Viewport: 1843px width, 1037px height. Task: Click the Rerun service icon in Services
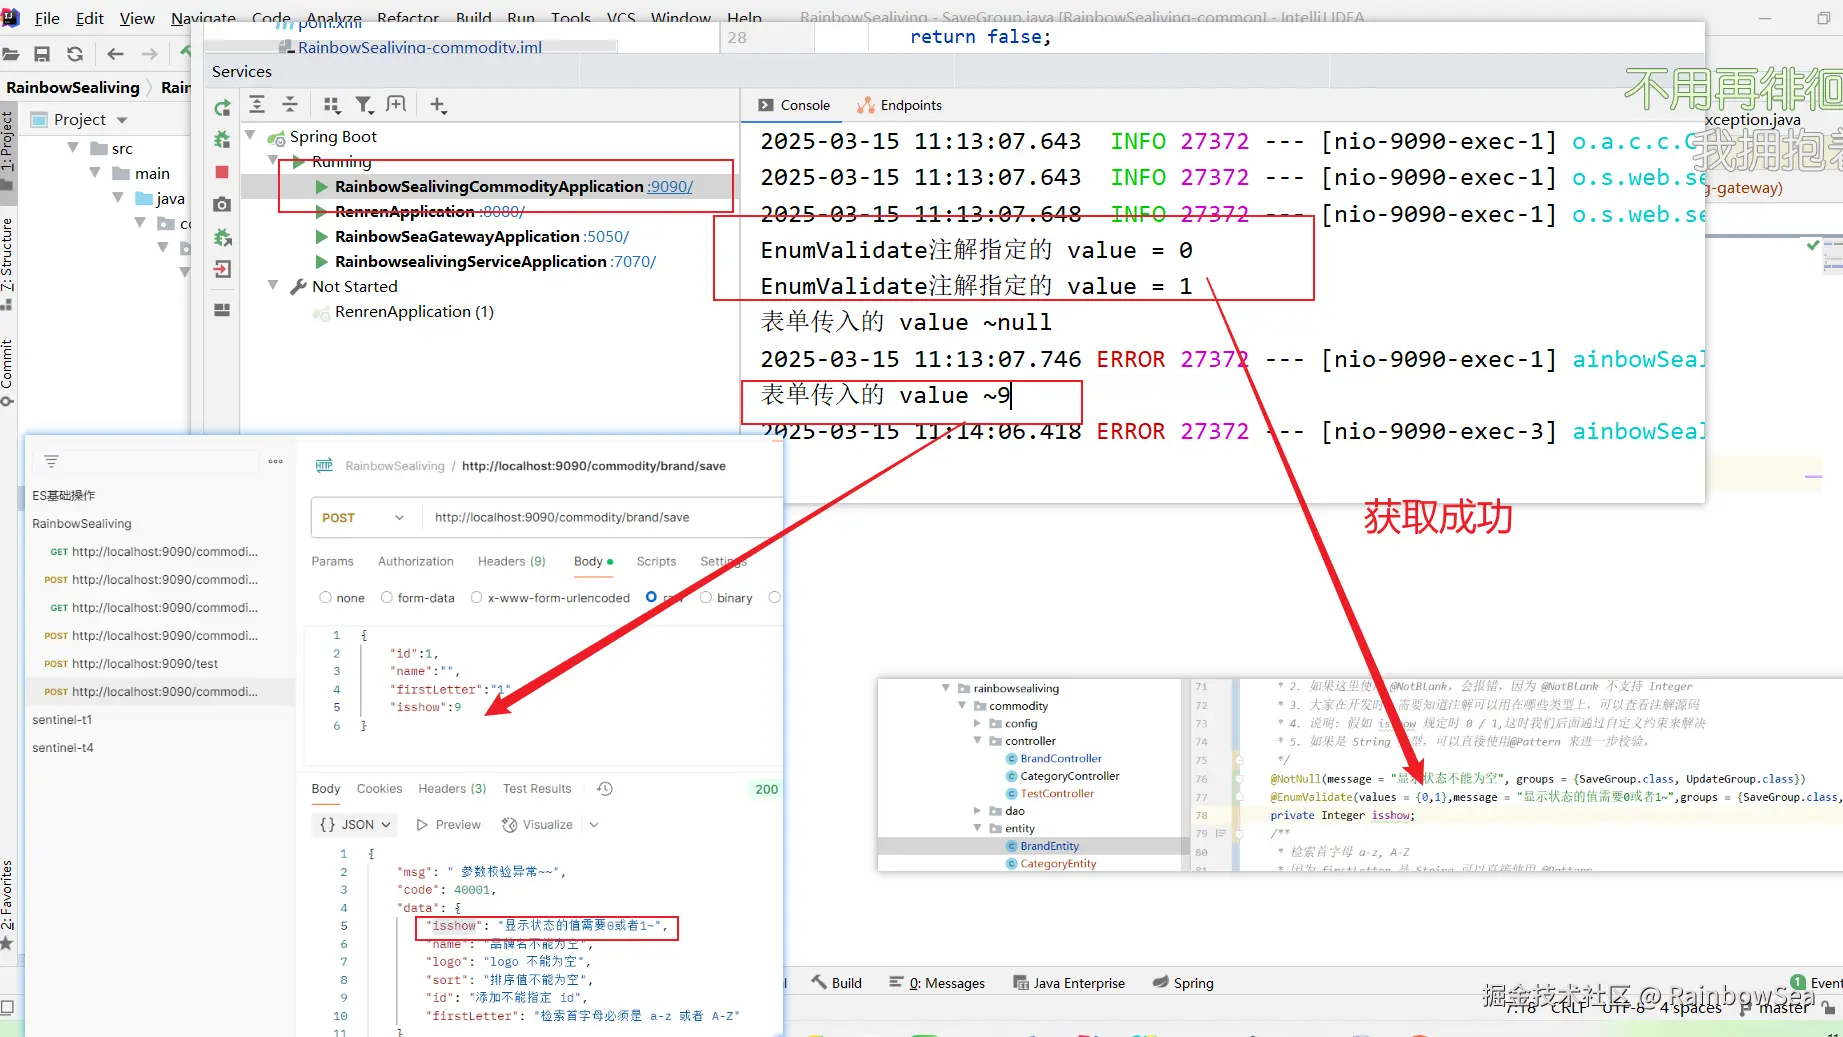click(222, 107)
